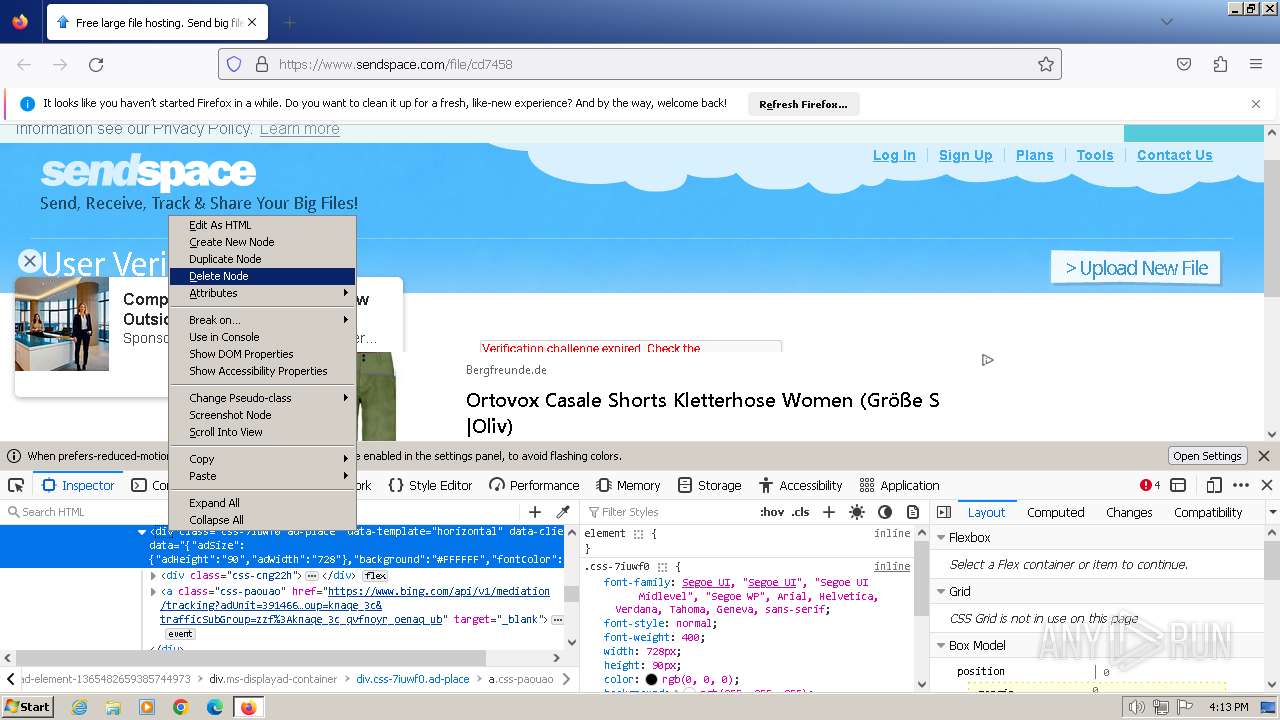
Task: Expand the div class css-cng22h node
Action: pyautogui.click(x=153, y=576)
